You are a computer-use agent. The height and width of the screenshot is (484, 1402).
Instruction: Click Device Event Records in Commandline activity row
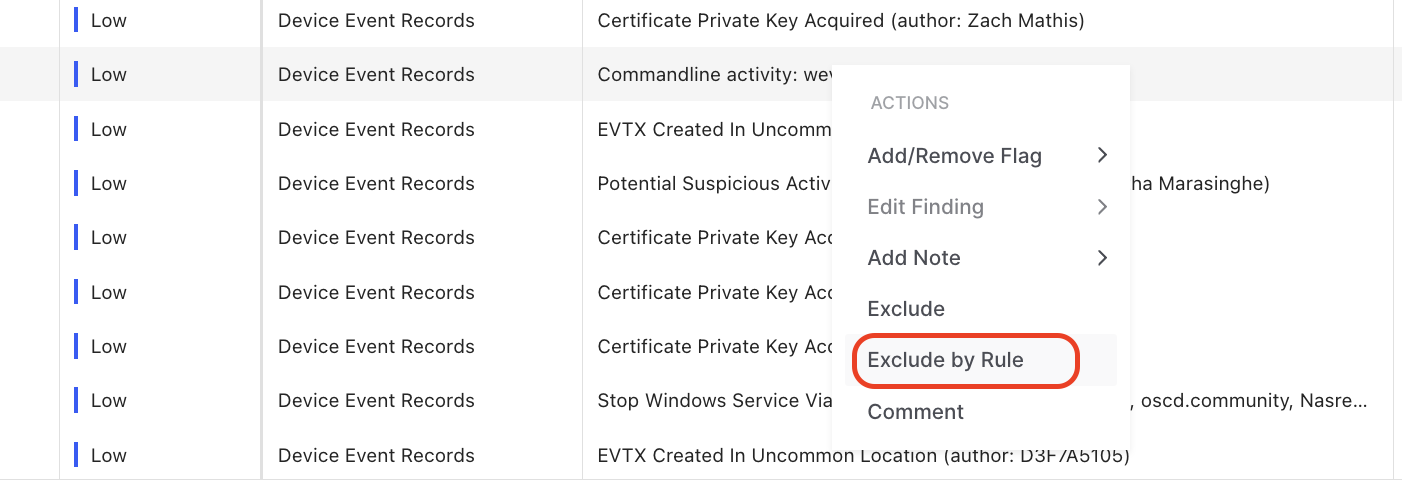[376, 75]
